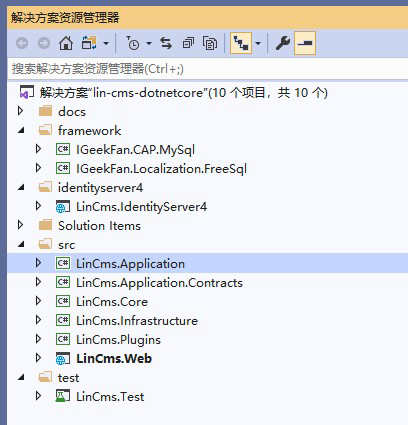Click the Forward navigation arrow in toolbar
This screenshot has width=408, height=425.
pos(44,43)
